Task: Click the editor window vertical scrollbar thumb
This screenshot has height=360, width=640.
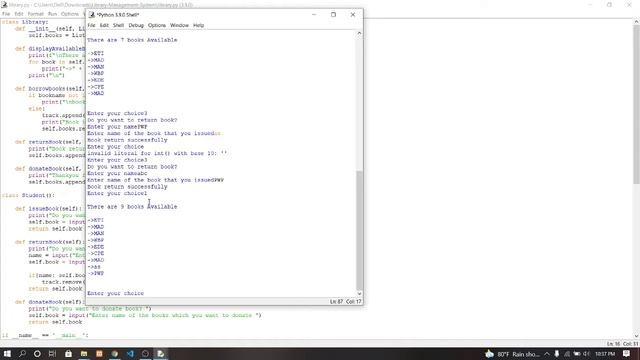Action: point(636,104)
